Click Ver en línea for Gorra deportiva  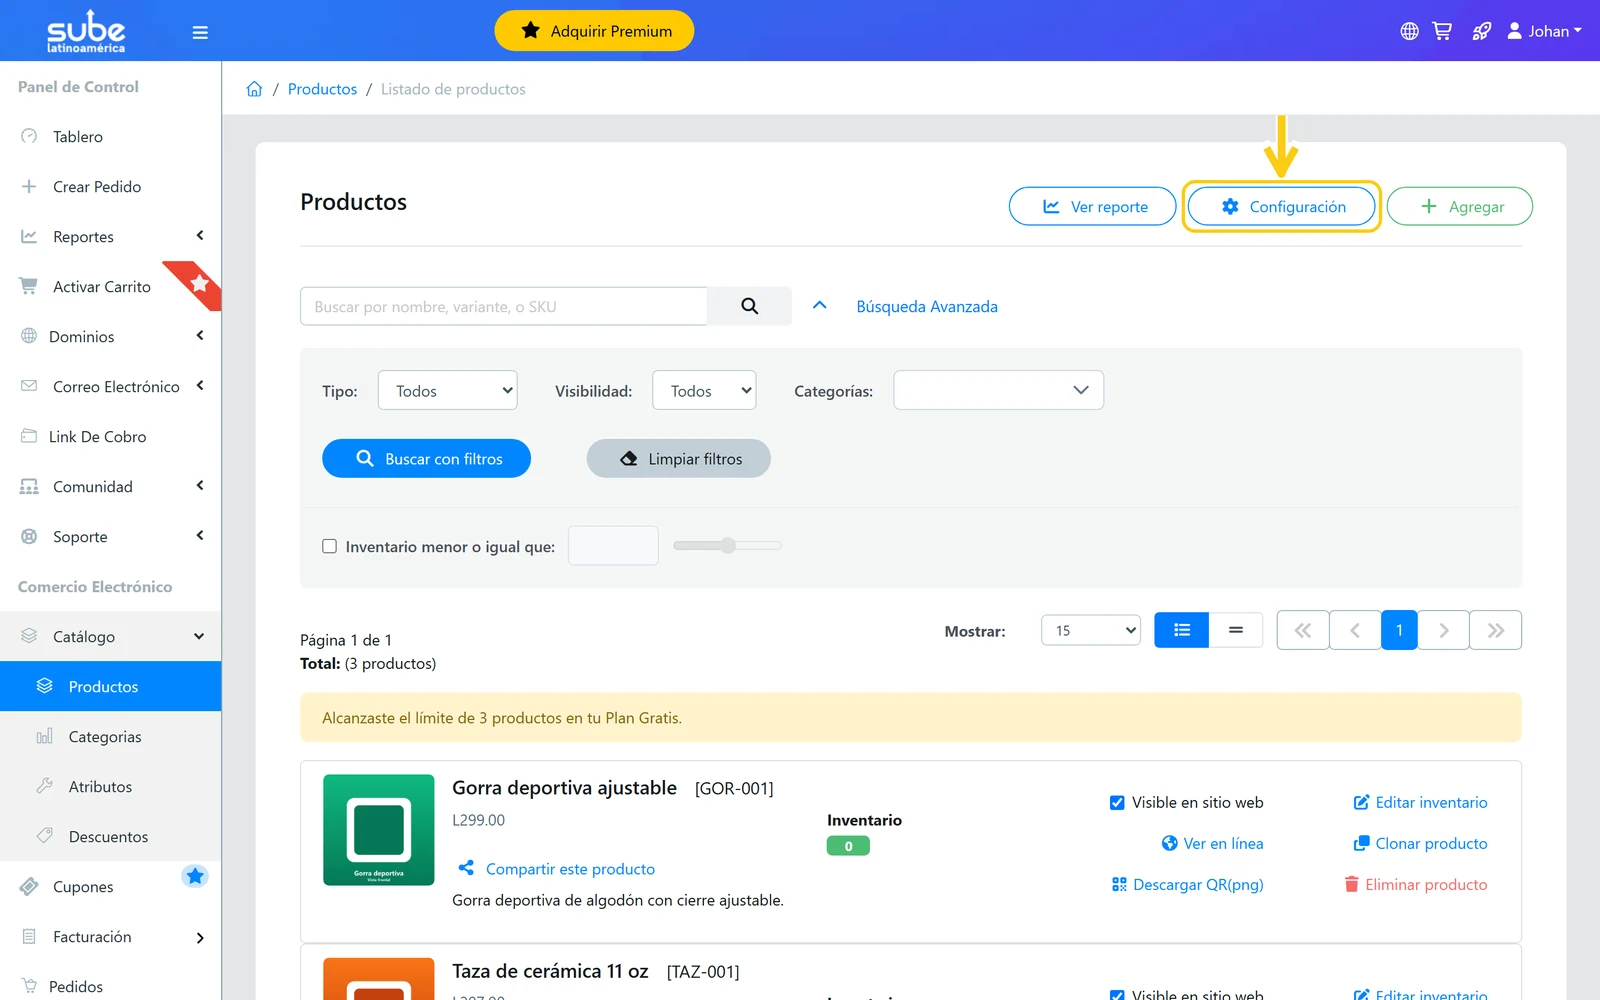click(1212, 844)
